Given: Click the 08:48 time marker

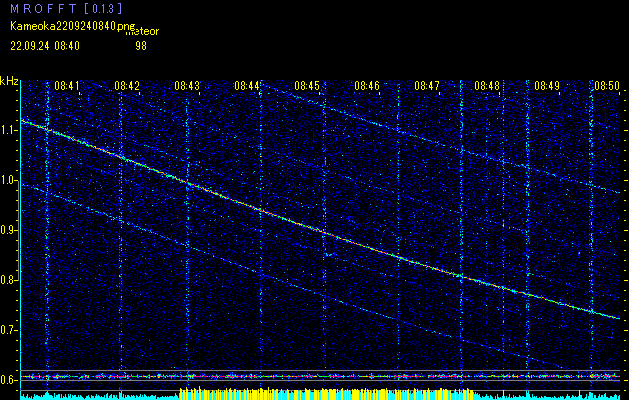Looking at the screenshot, I should click(x=487, y=86).
